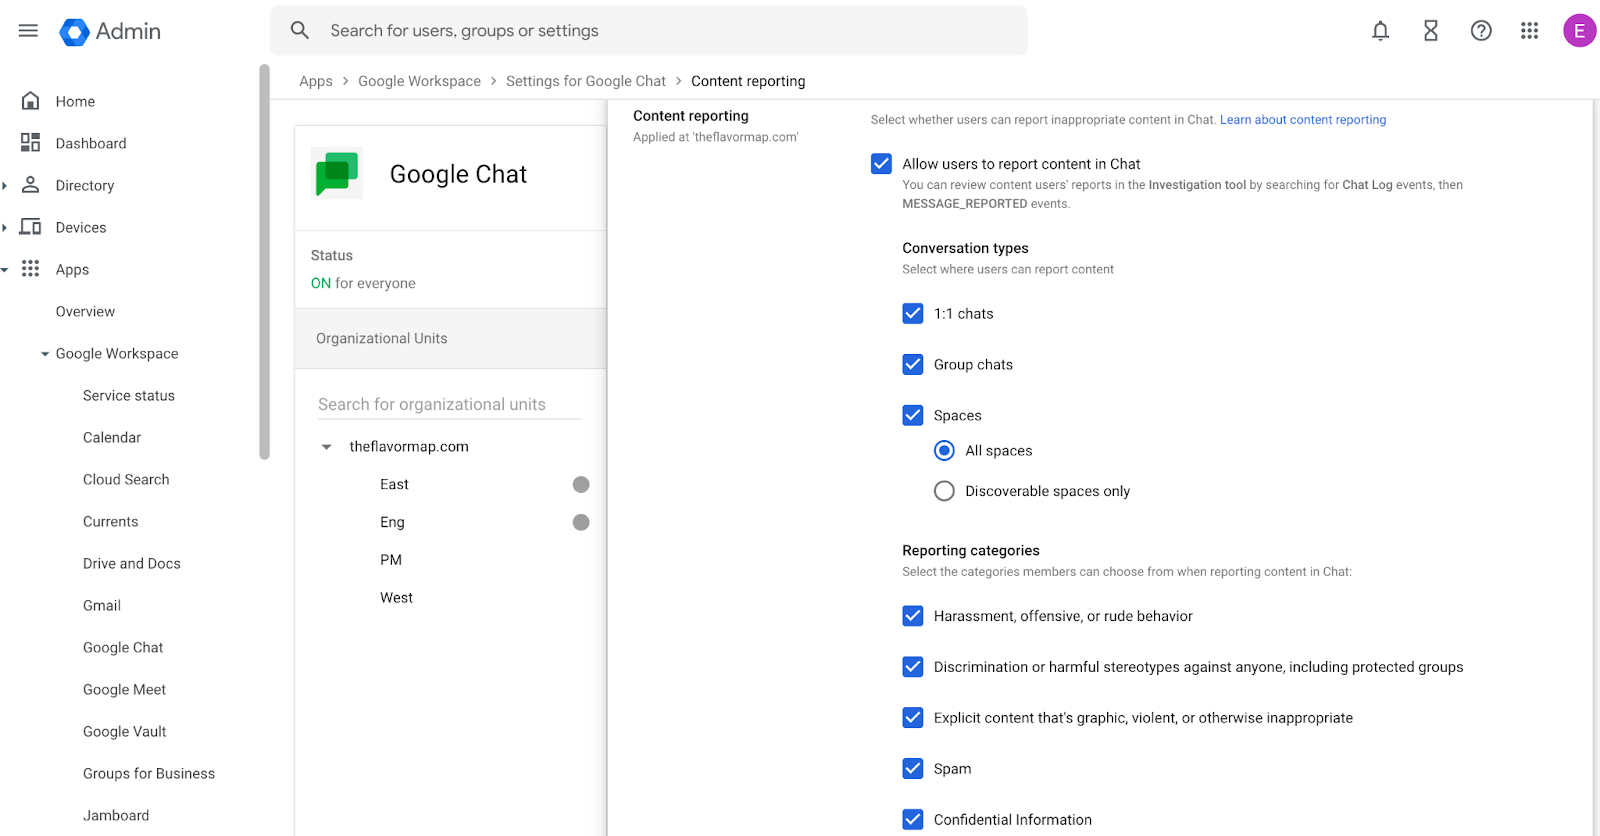Screen dimensions: 1600x836
Task: Open the help question mark icon
Action: coord(1481,31)
